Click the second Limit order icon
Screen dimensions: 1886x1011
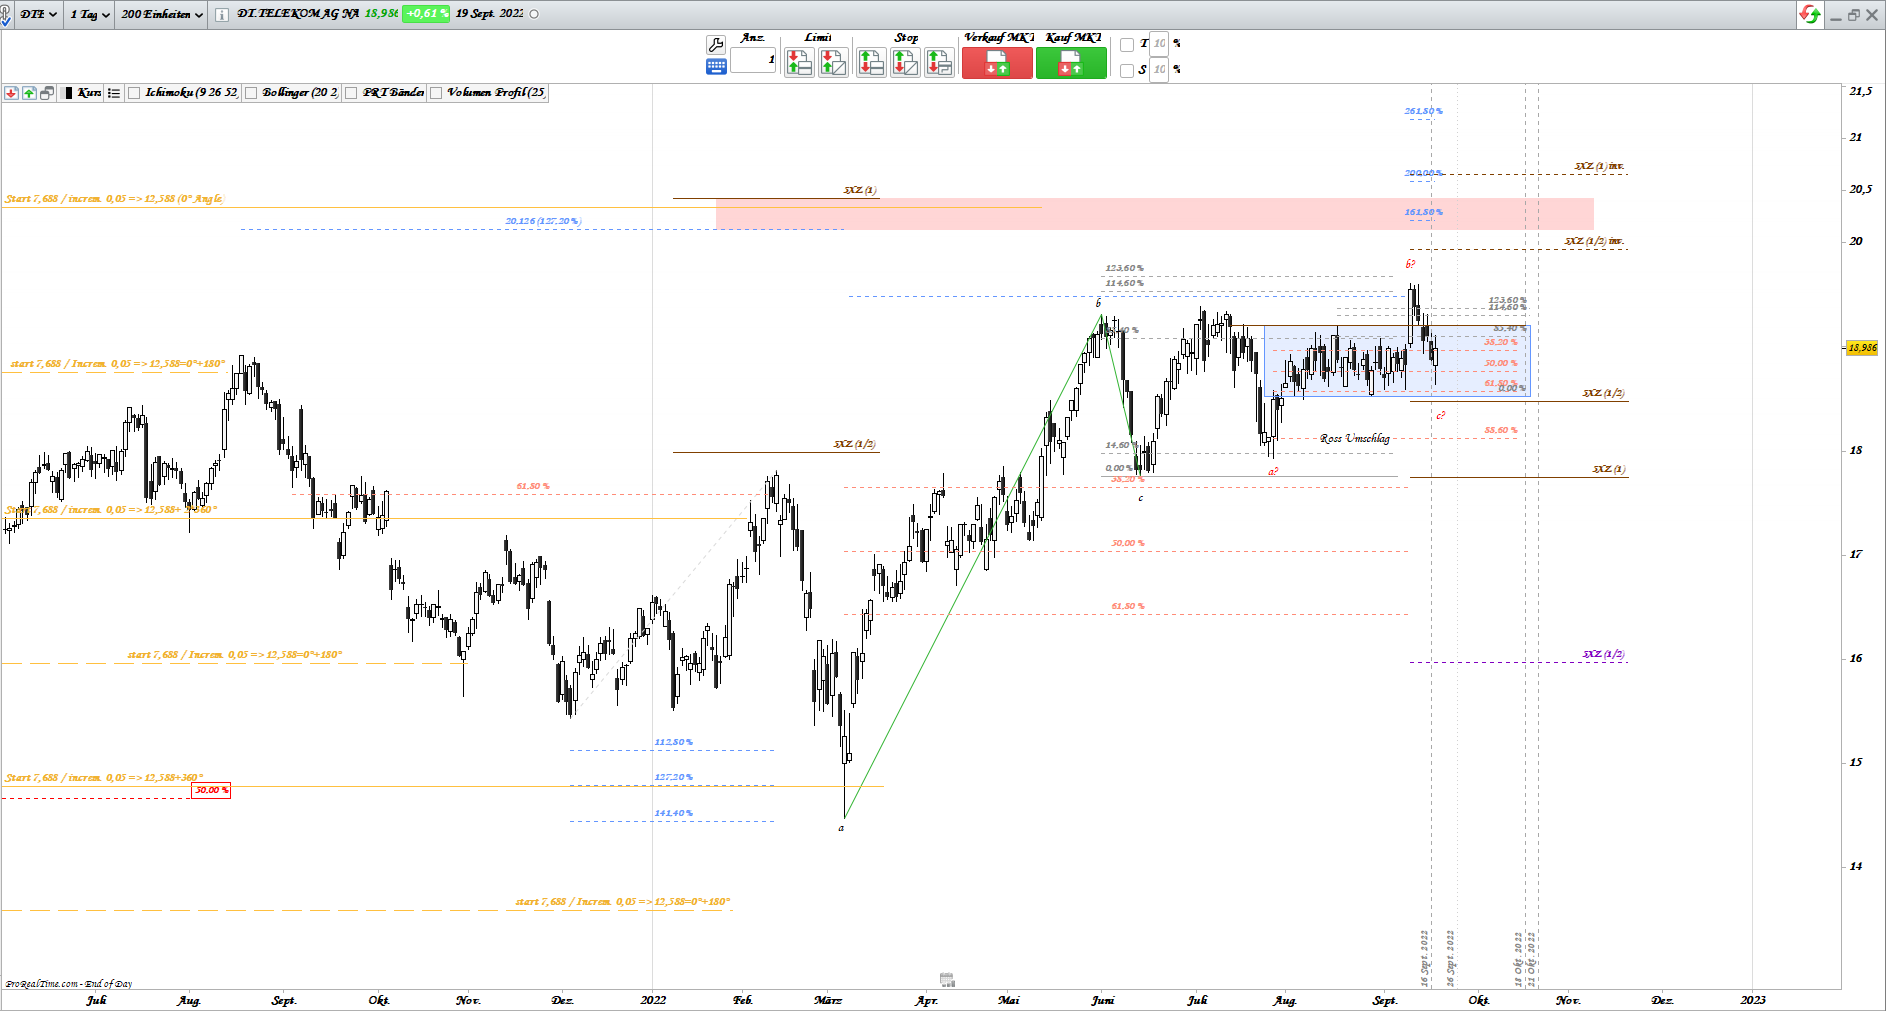pos(833,63)
